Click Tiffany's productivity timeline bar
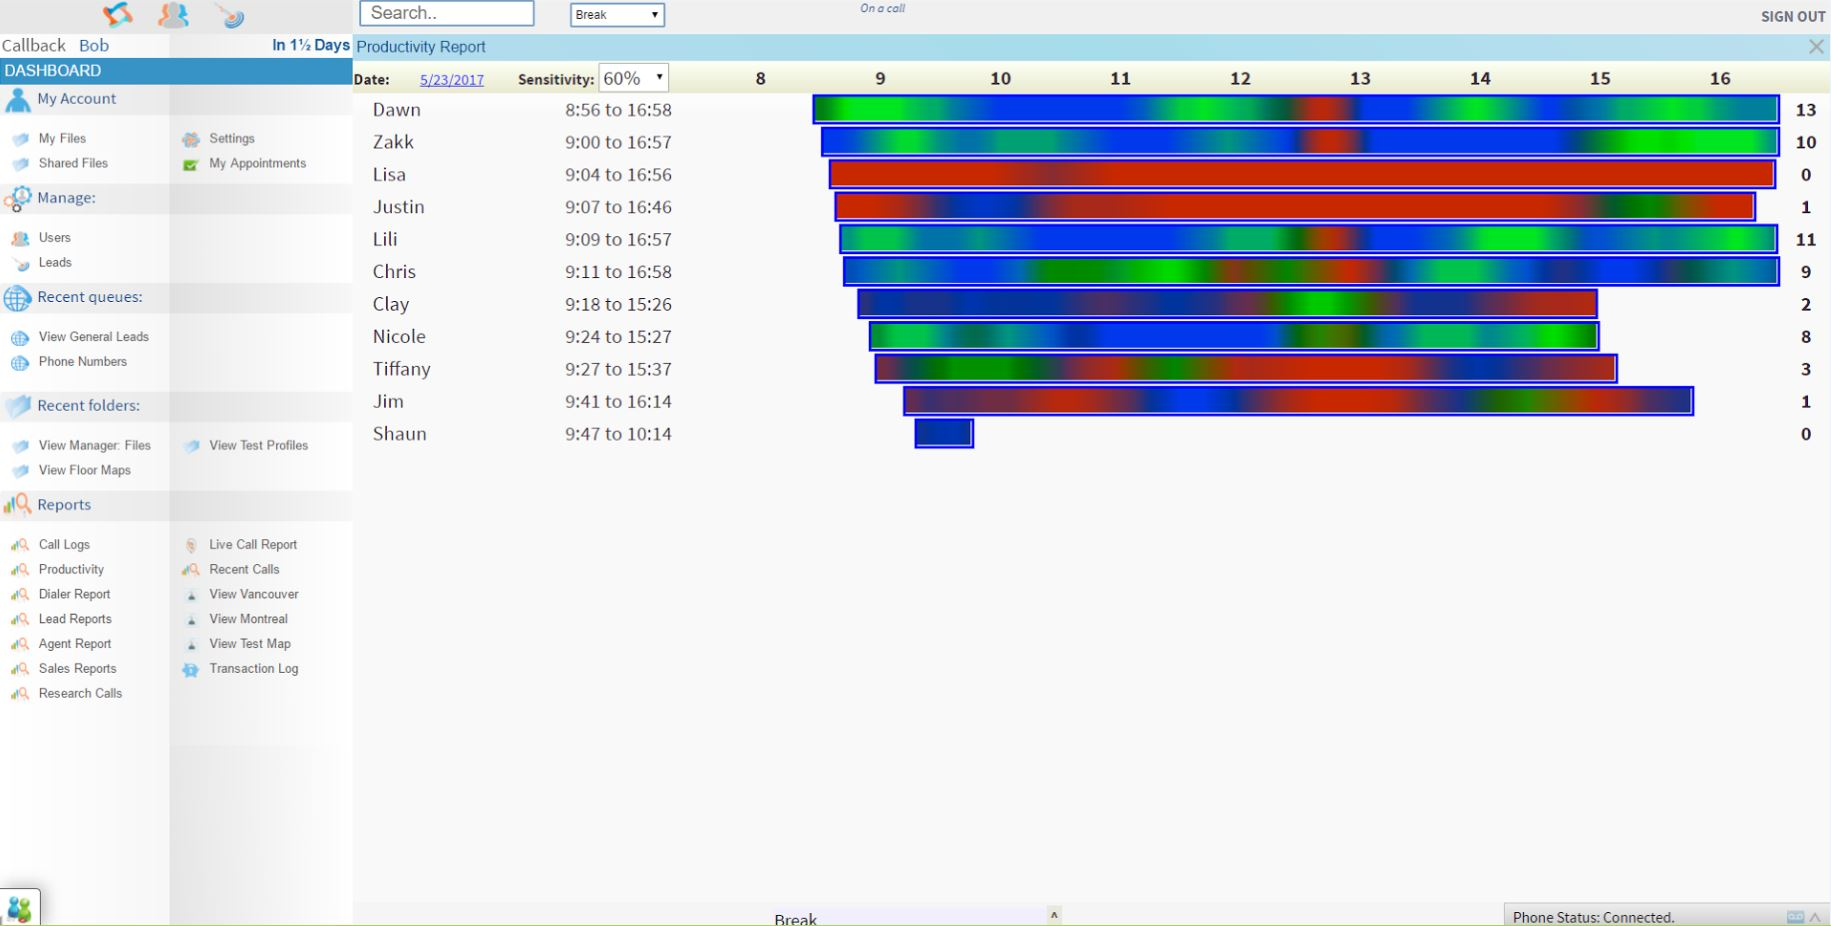 (x=1246, y=369)
